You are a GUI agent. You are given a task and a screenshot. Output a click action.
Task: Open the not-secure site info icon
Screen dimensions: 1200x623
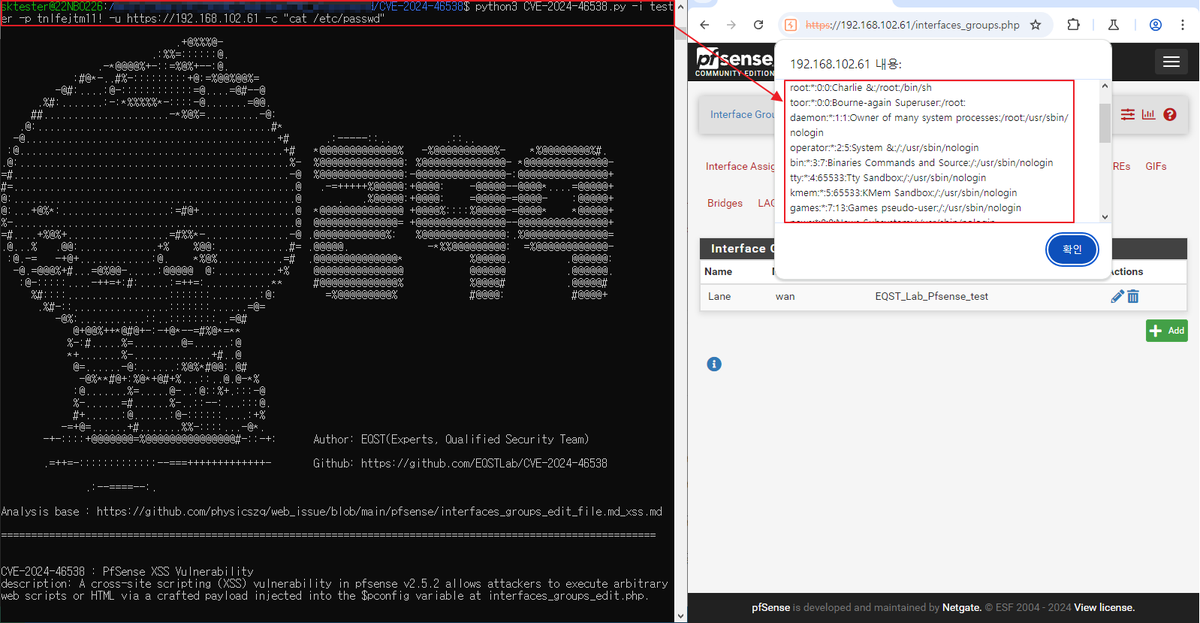790,25
